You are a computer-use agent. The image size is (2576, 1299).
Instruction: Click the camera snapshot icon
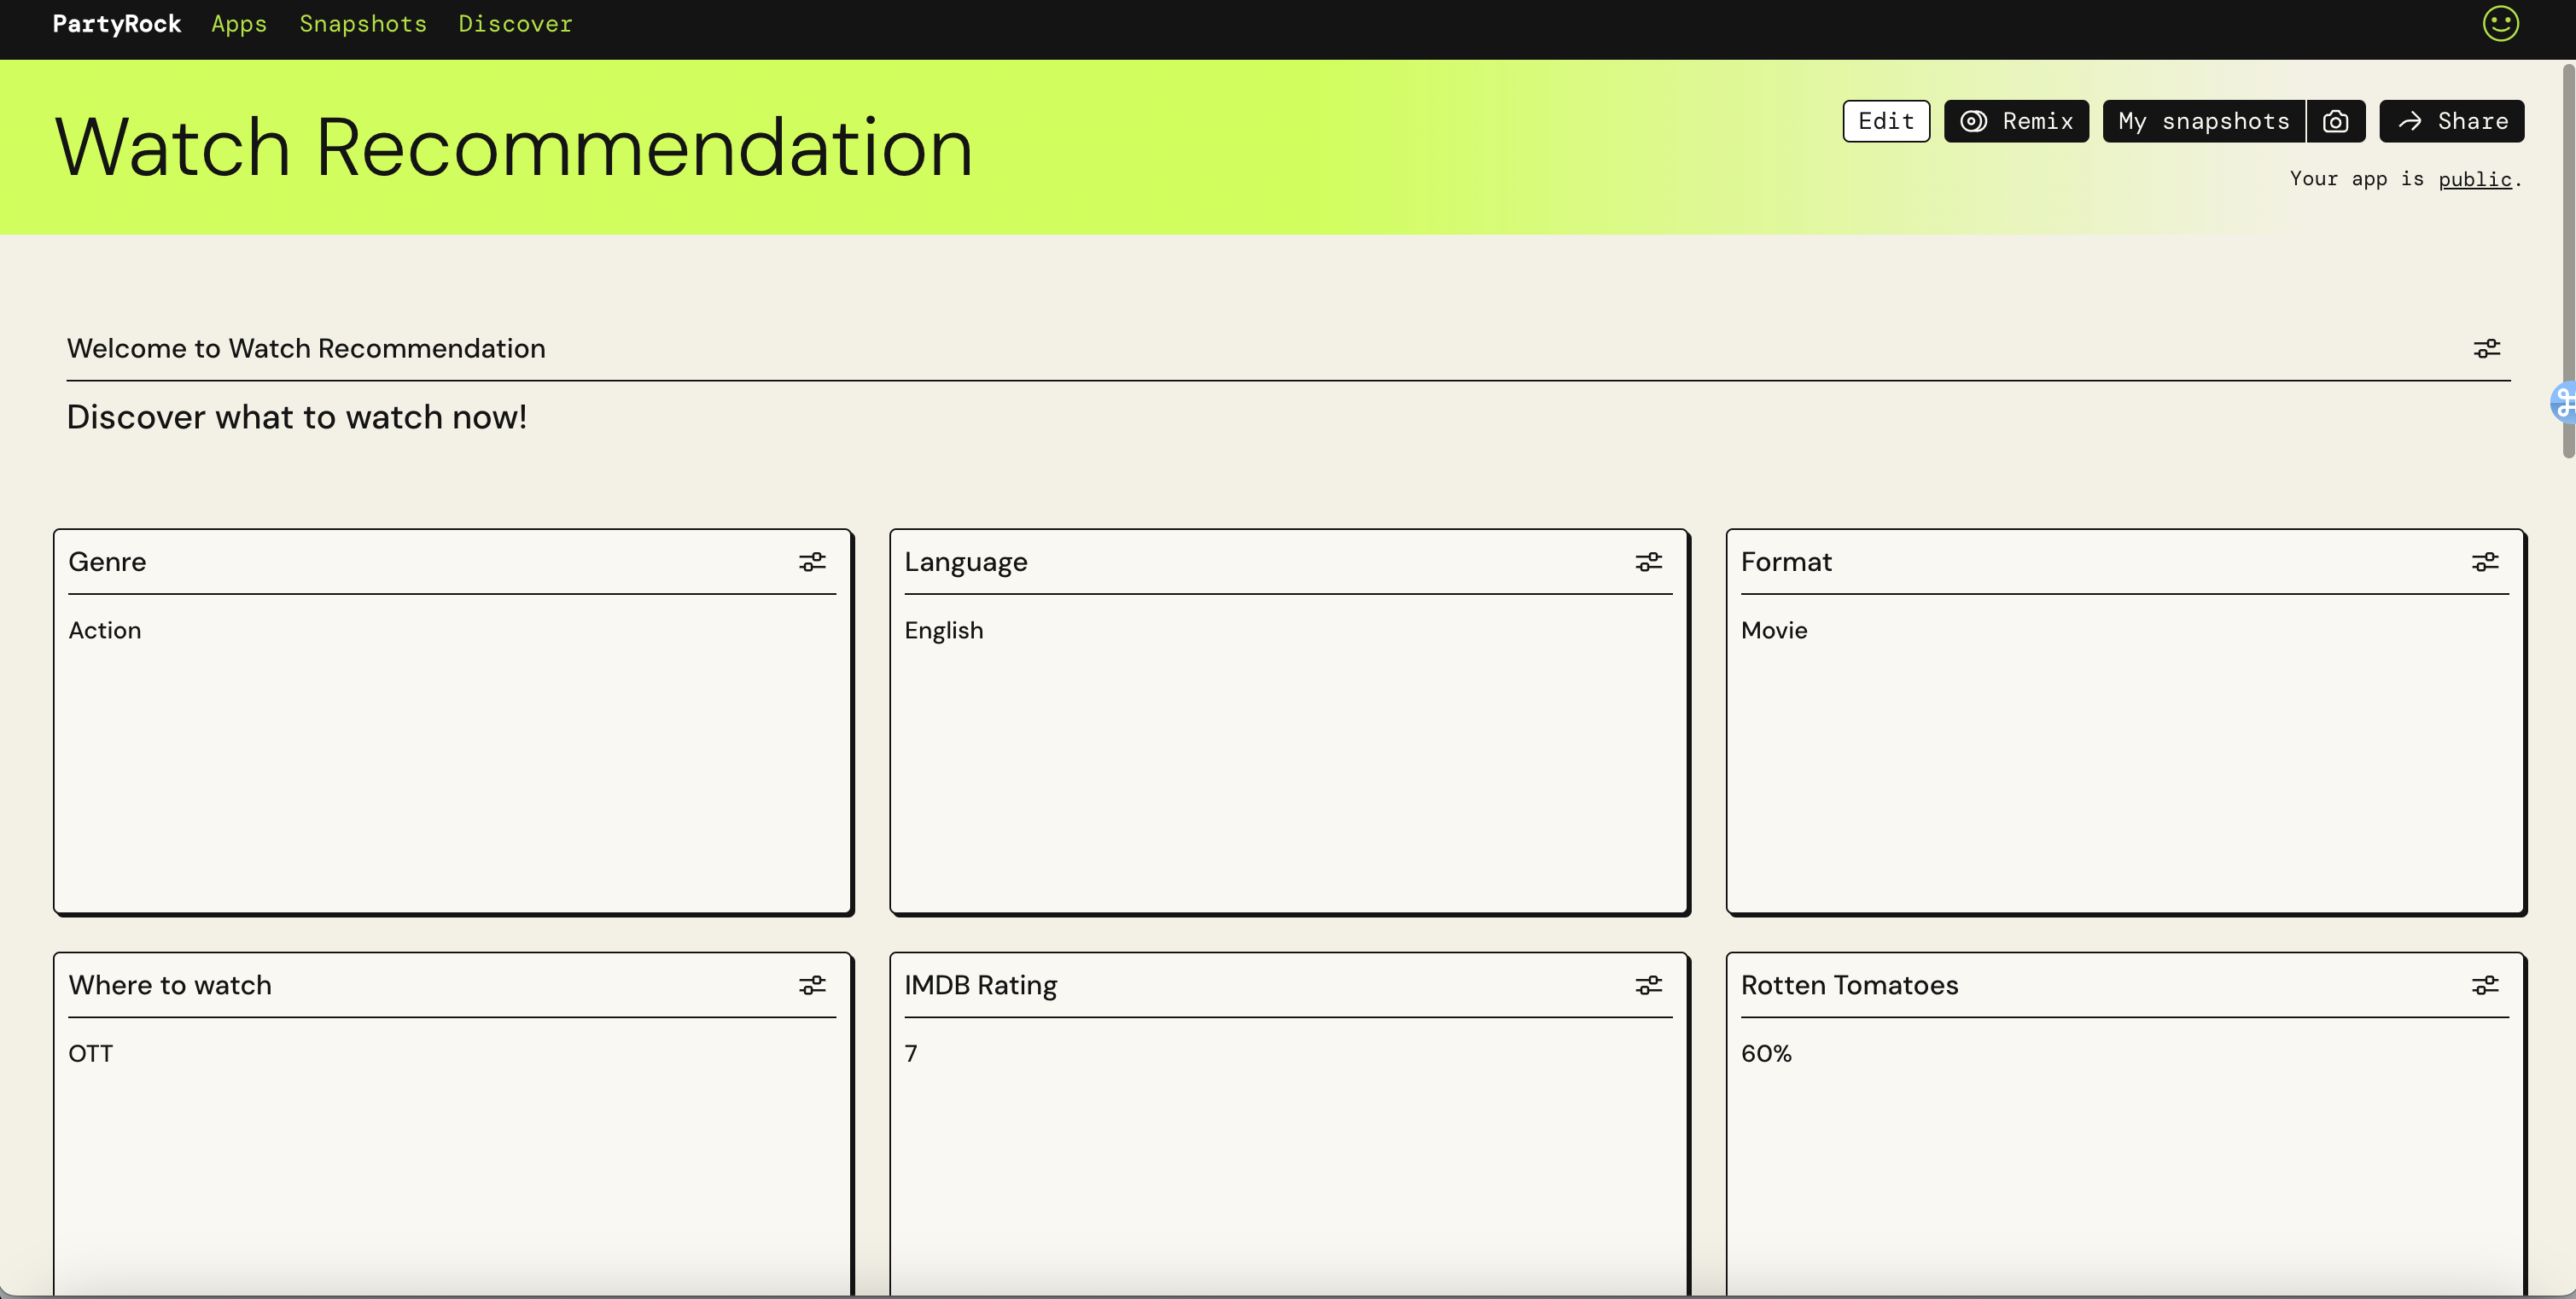(x=2335, y=121)
